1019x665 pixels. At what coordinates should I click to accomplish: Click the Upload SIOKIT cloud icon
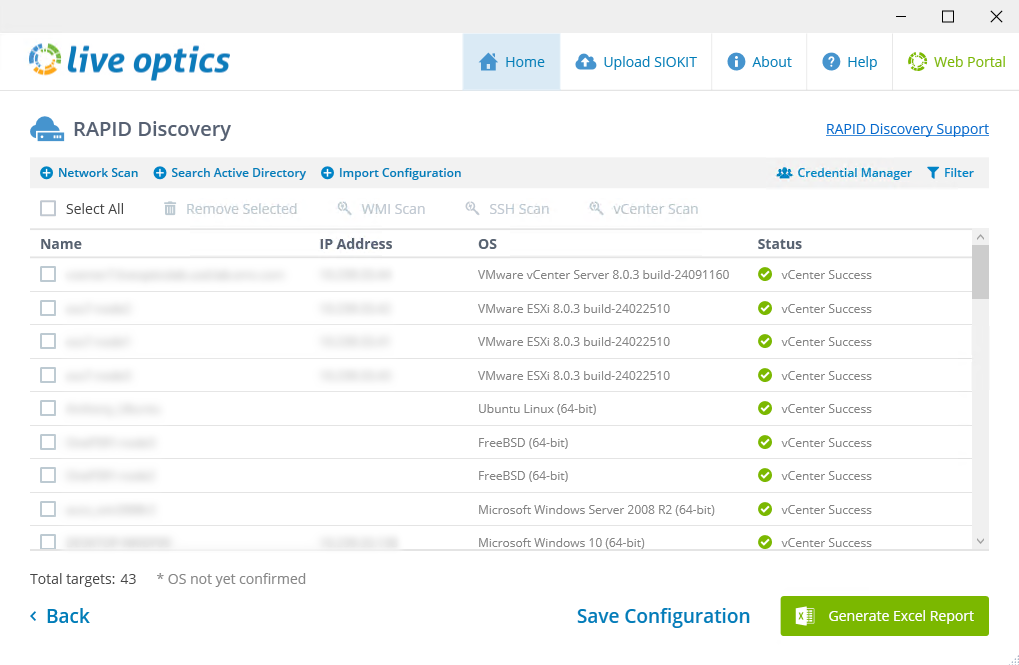pos(586,61)
